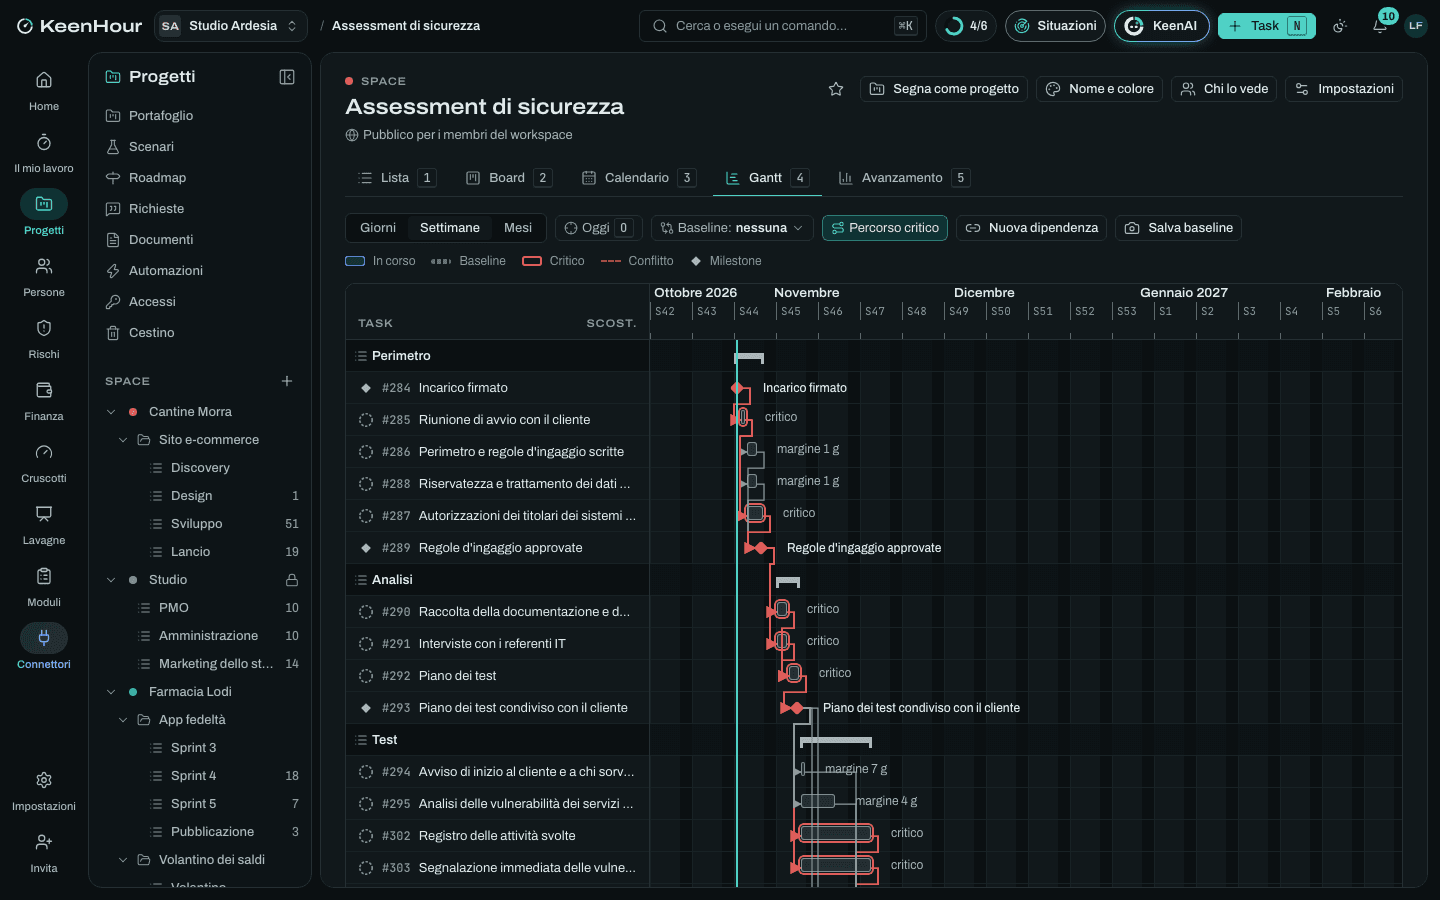Select Mesi time scale
The image size is (1440, 900).
pyautogui.click(x=518, y=228)
